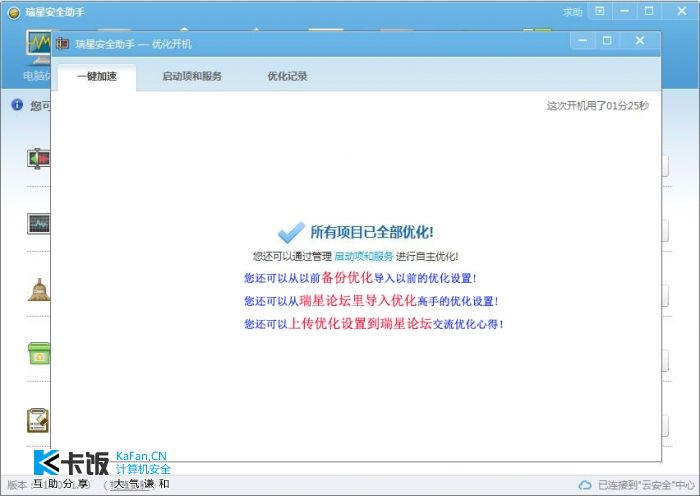The height and width of the screenshot is (496, 700).
Task: Click the 瑞星安全助手 — 优化开机 title text
Action: pyautogui.click(x=133, y=44)
